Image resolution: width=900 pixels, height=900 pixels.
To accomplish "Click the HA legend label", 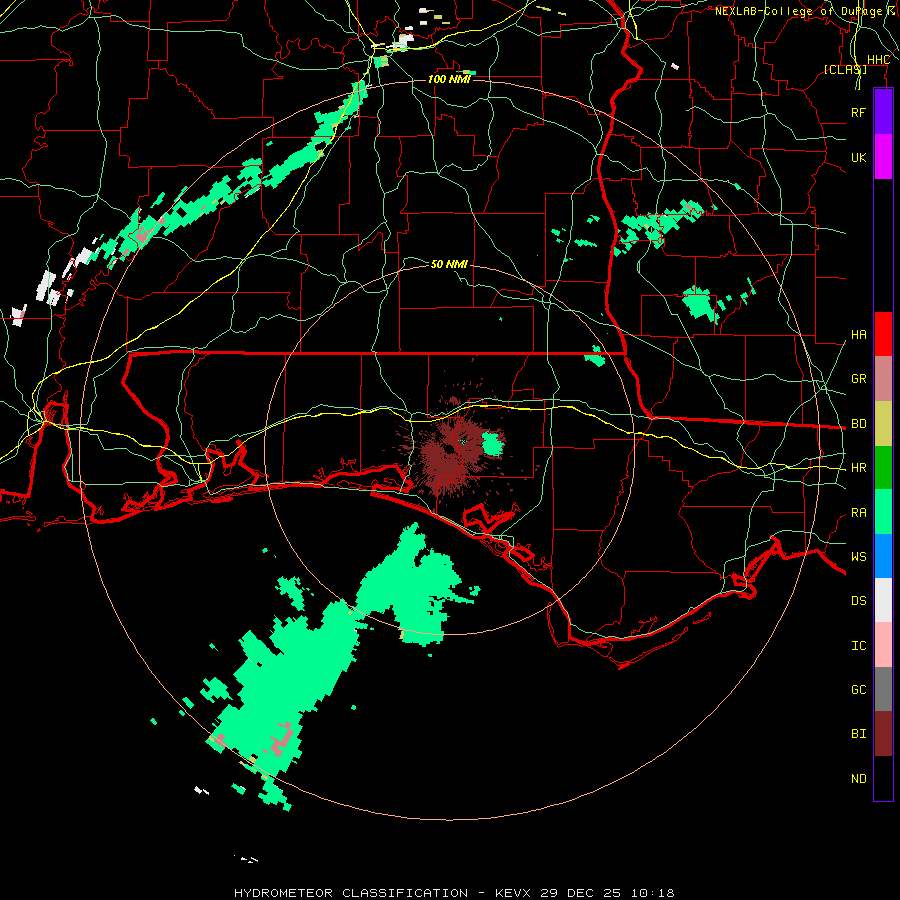I will coord(858,335).
